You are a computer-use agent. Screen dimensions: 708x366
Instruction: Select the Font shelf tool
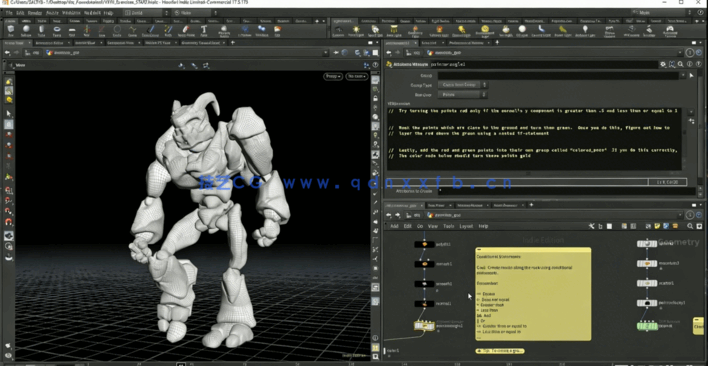pyautogui.click(x=204, y=30)
